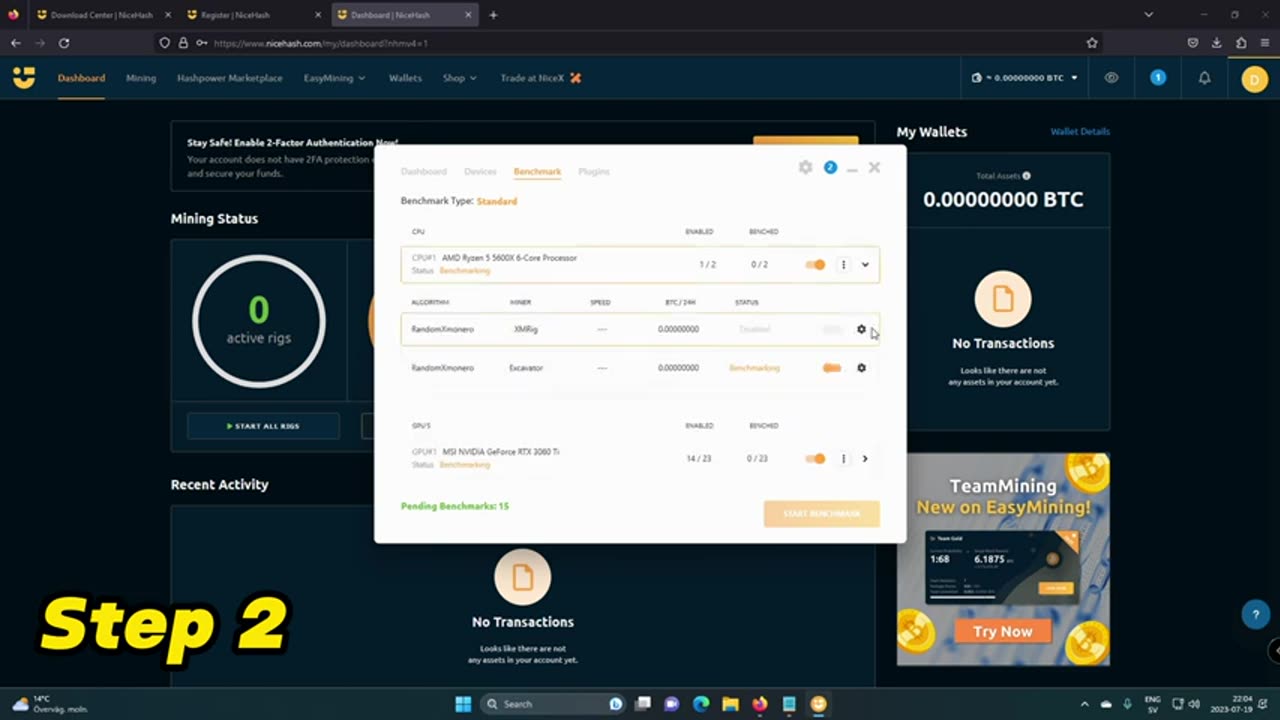Open settings for XMRig RandomXmonero row

[x=861, y=329]
